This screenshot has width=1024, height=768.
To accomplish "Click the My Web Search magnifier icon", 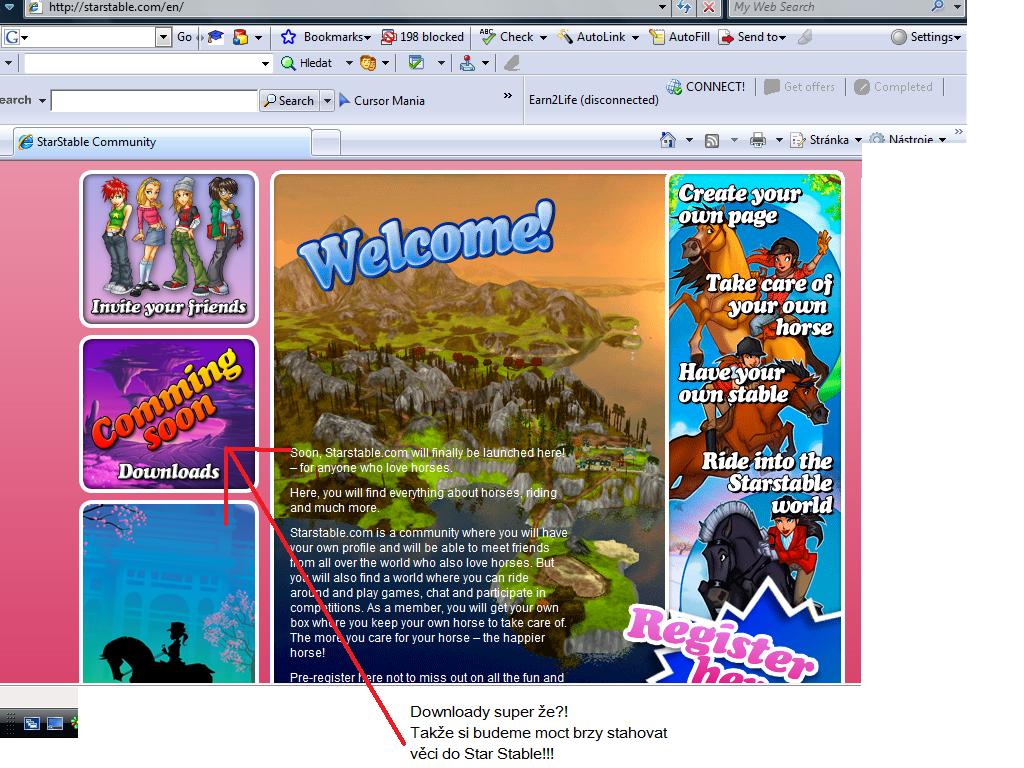I will [938, 7].
